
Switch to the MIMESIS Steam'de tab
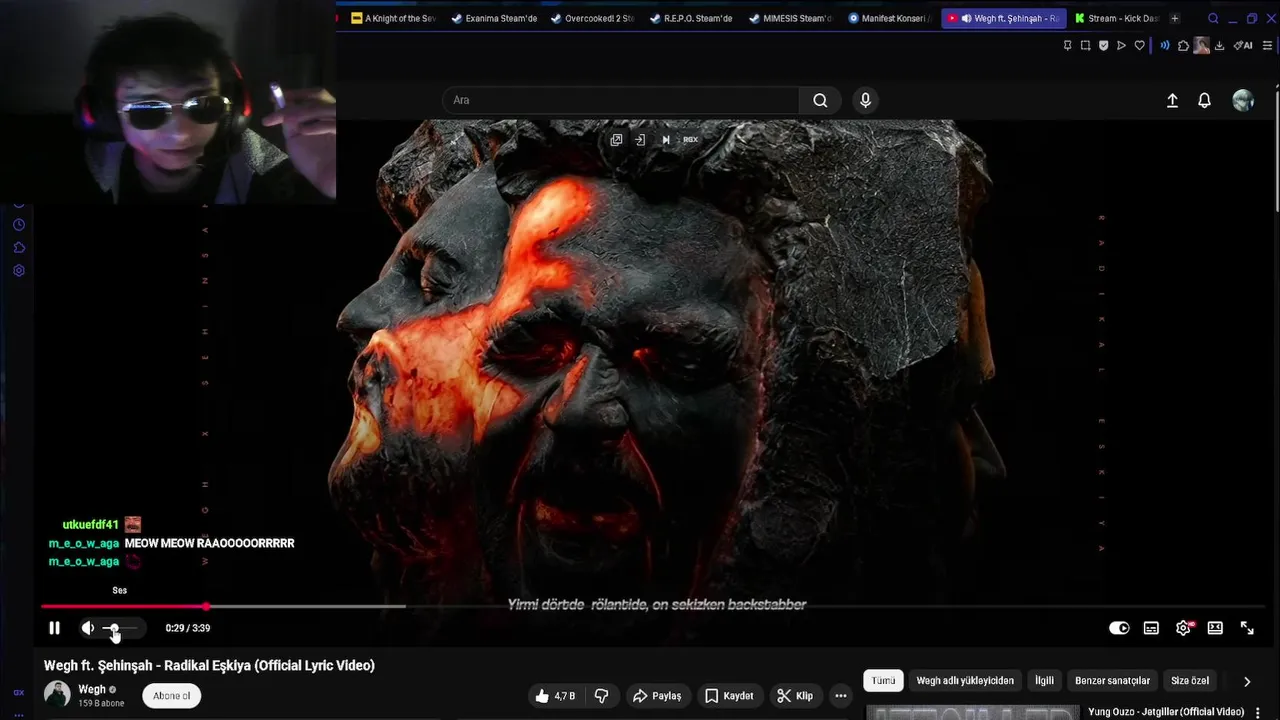790,18
